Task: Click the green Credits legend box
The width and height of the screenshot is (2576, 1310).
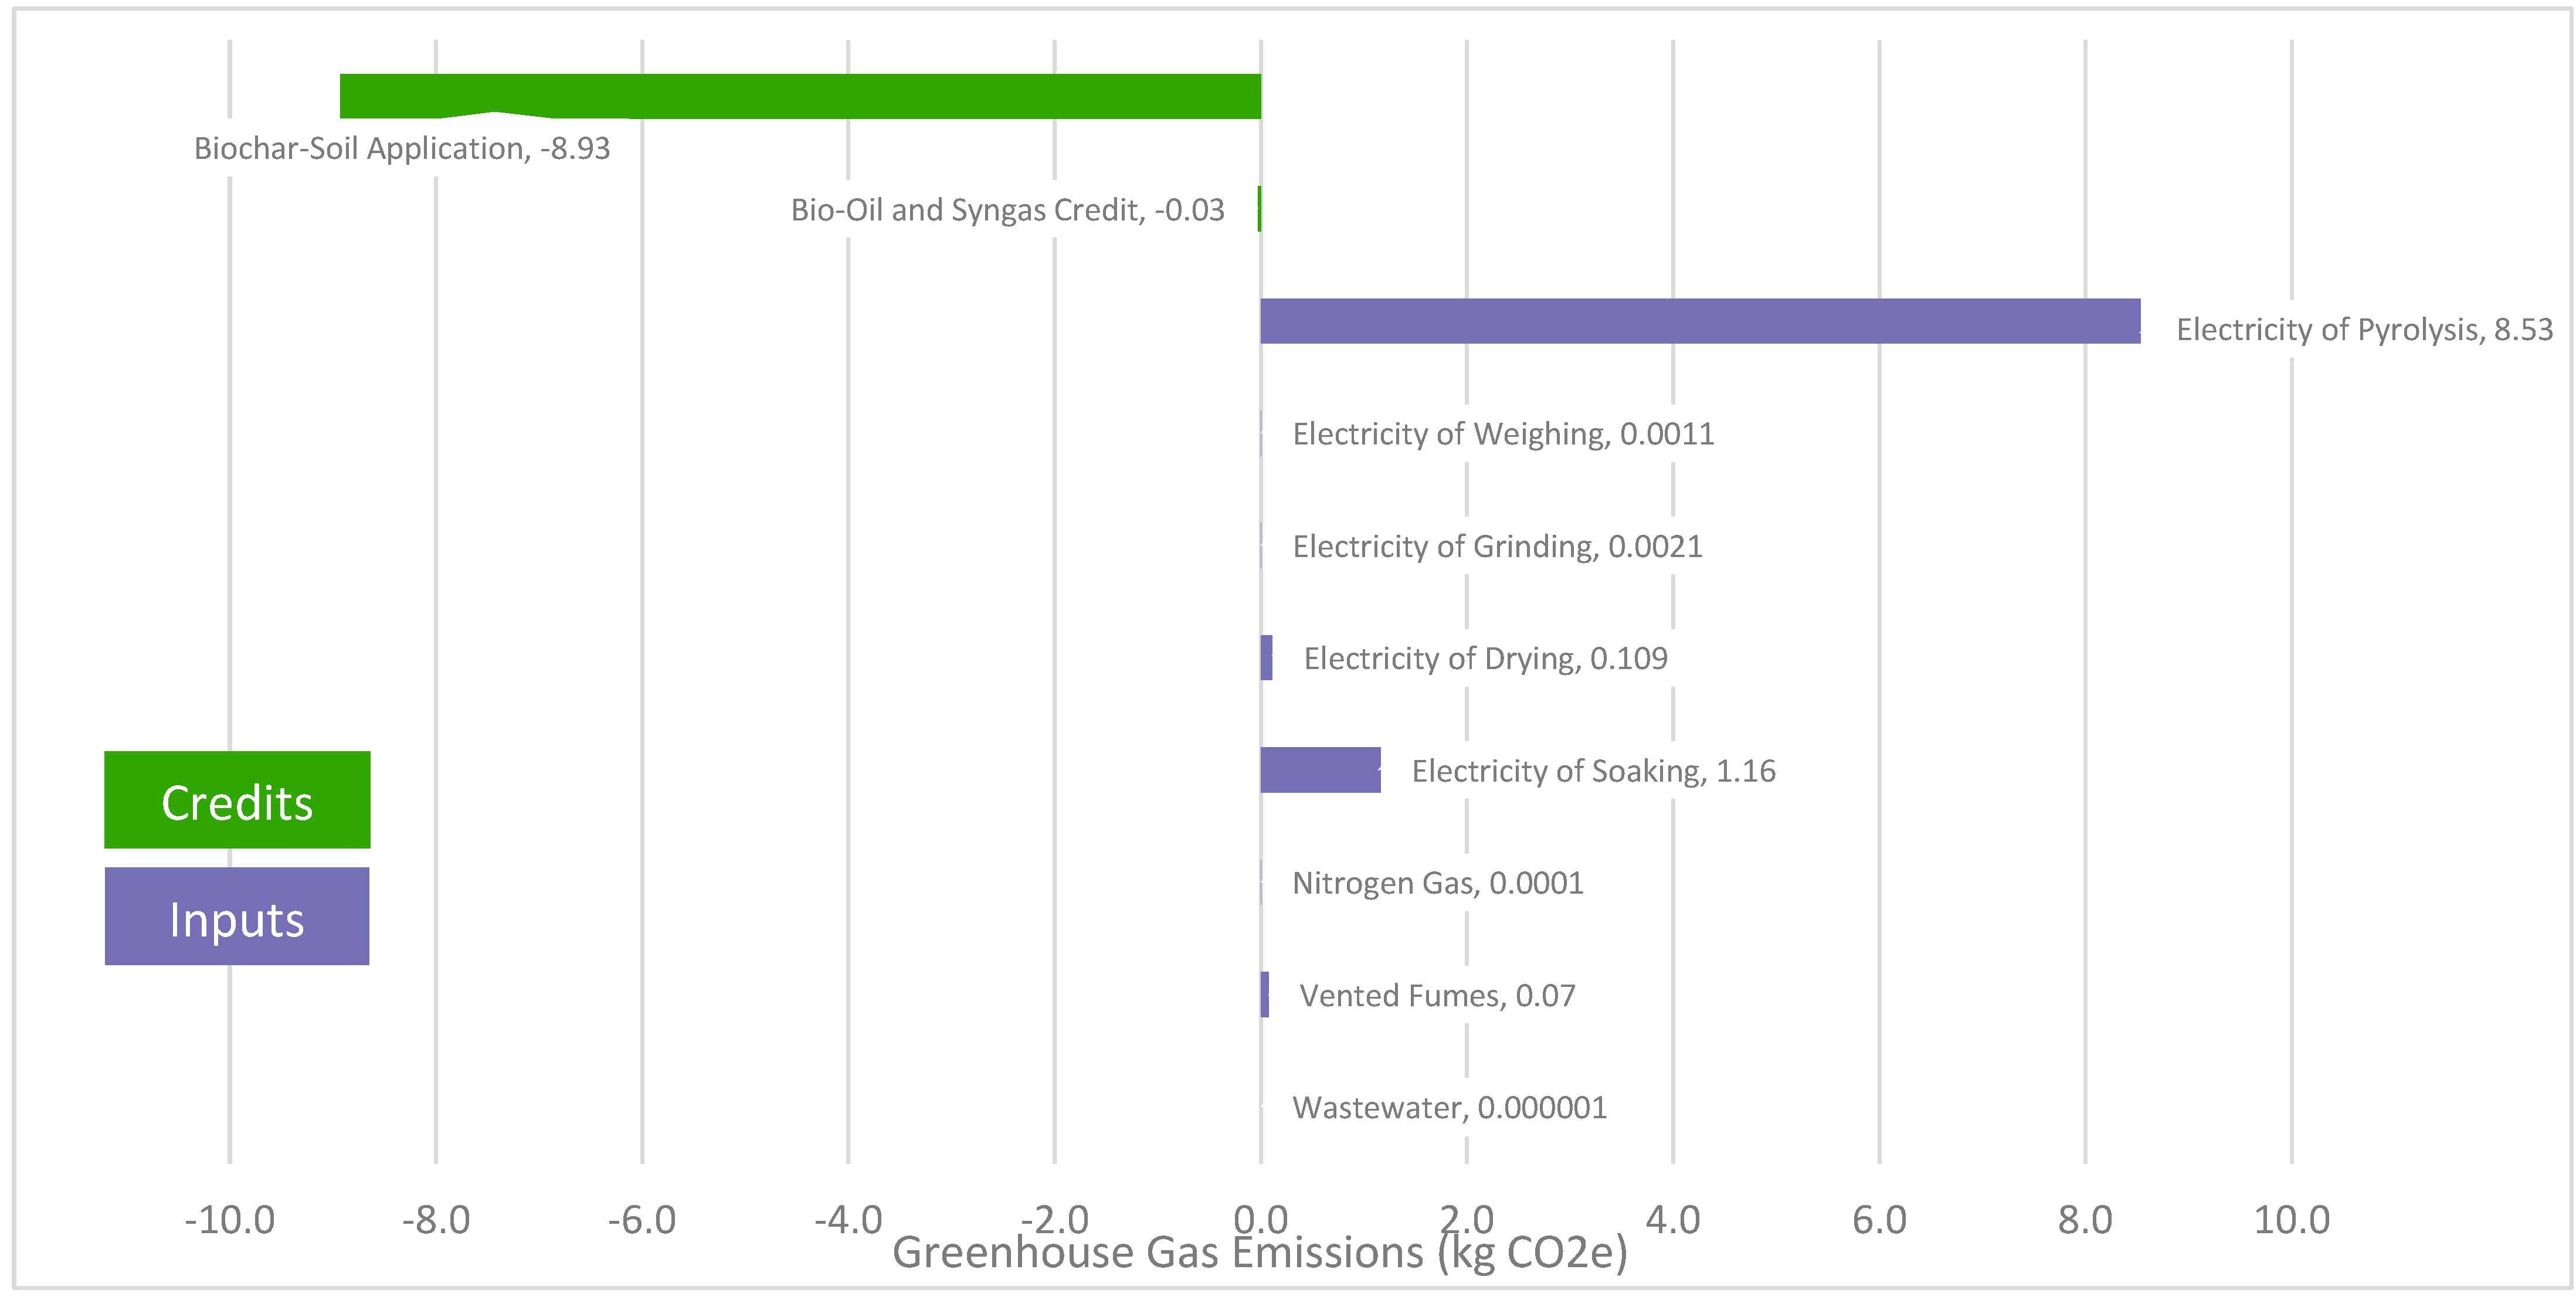Action: (x=237, y=800)
